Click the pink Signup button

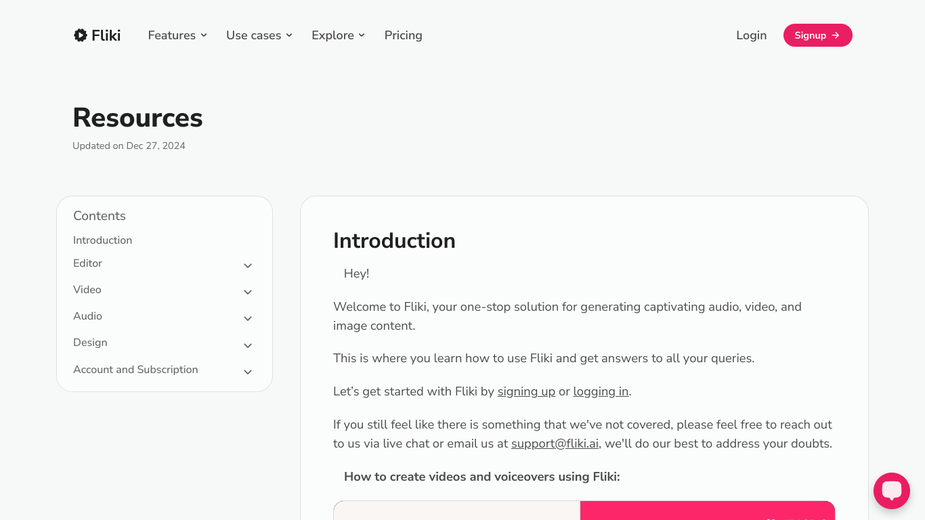pos(818,35)
